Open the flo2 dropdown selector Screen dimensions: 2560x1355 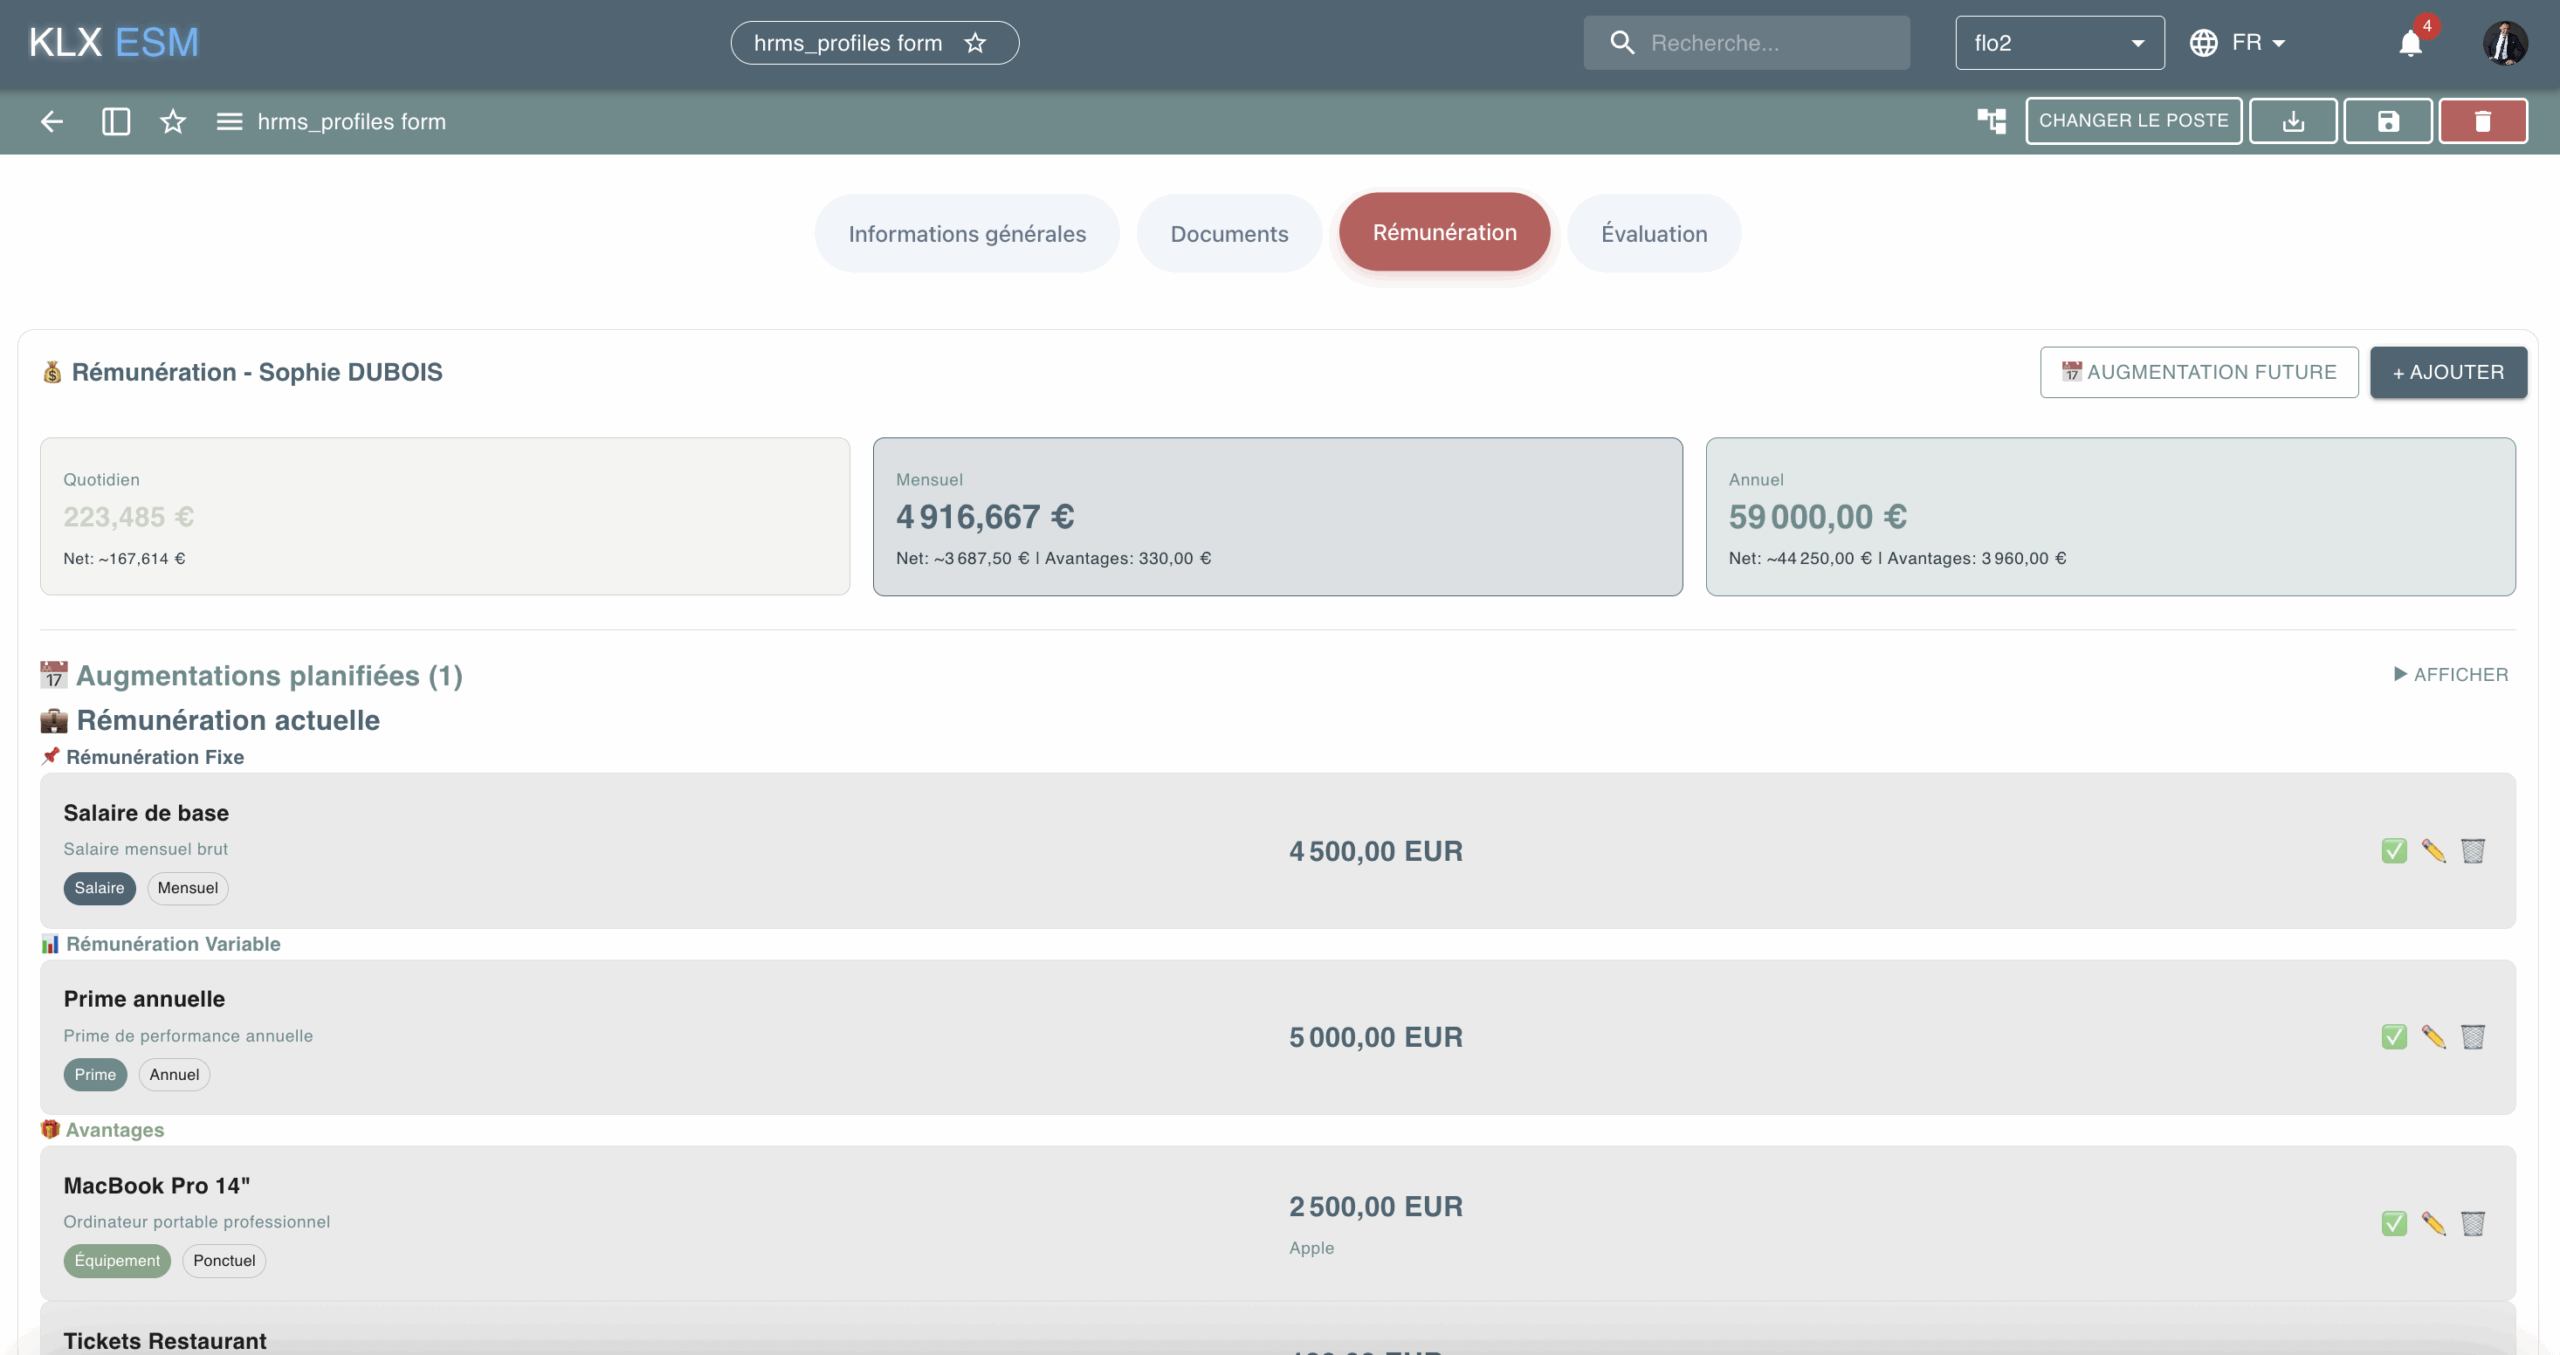[x=2059, y=43]
